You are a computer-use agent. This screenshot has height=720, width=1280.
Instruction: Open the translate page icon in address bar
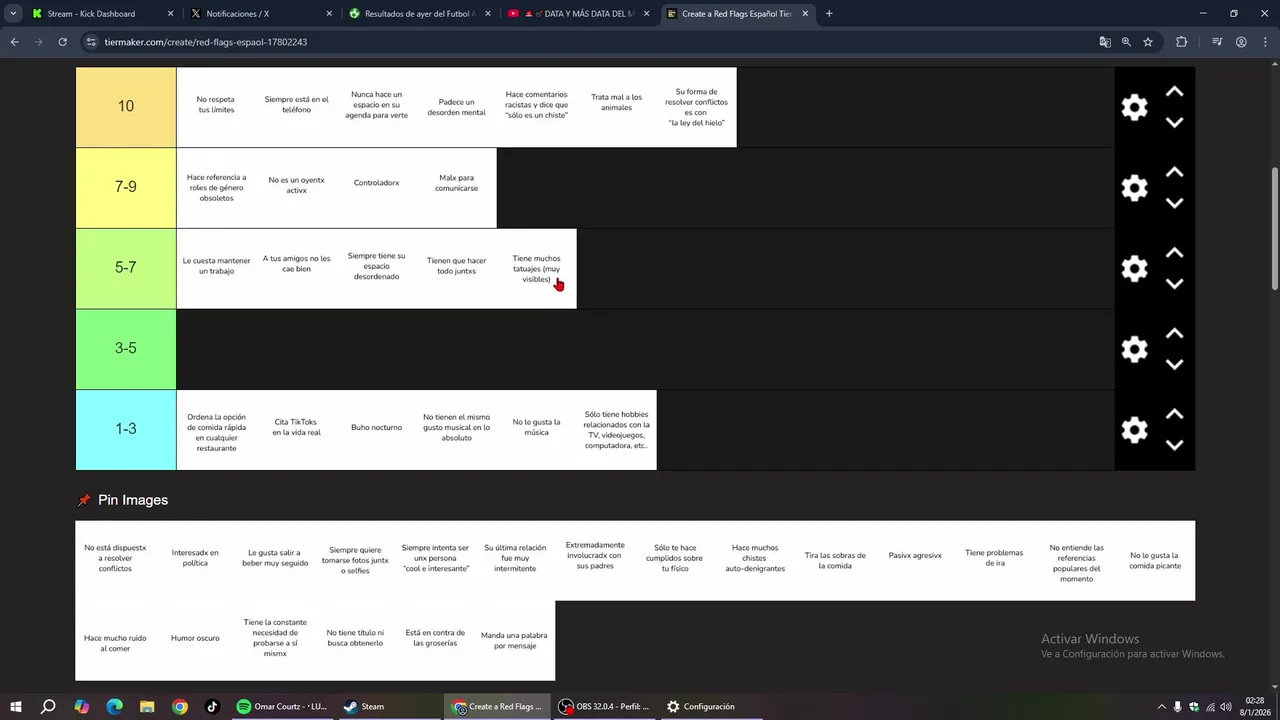pos(1105,42)
